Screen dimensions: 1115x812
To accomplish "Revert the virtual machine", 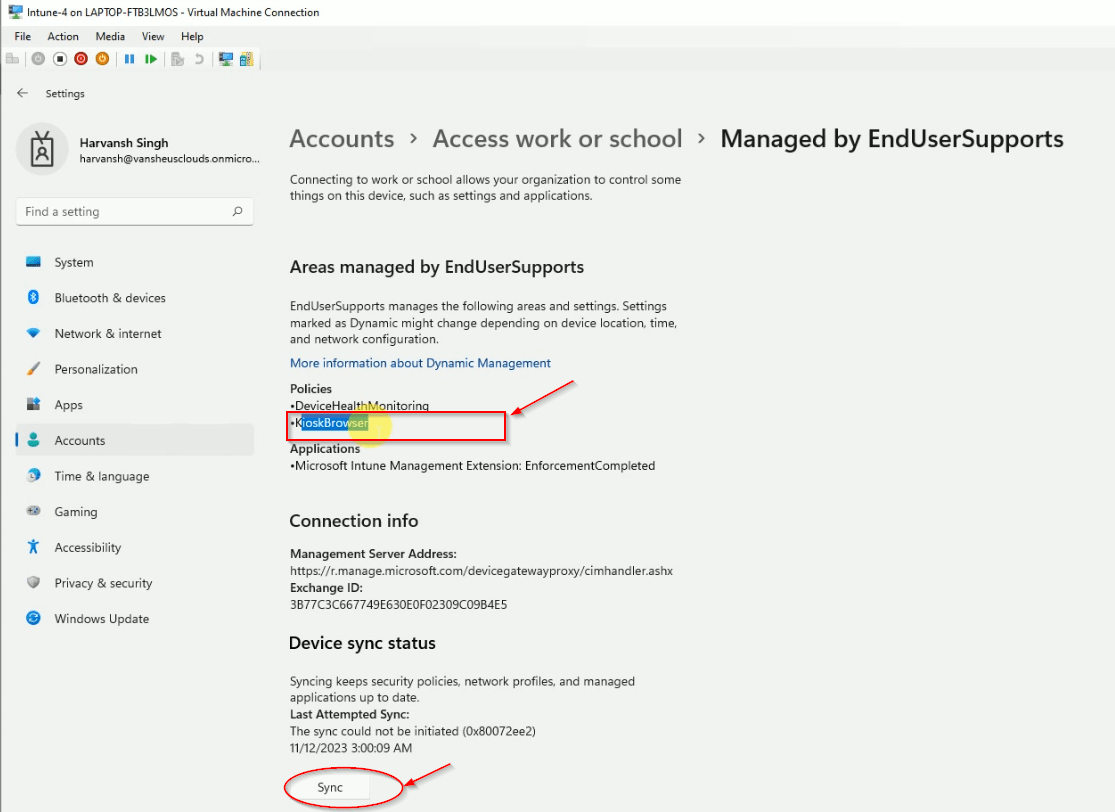I will pyautogui.click(x=199, y=58).
